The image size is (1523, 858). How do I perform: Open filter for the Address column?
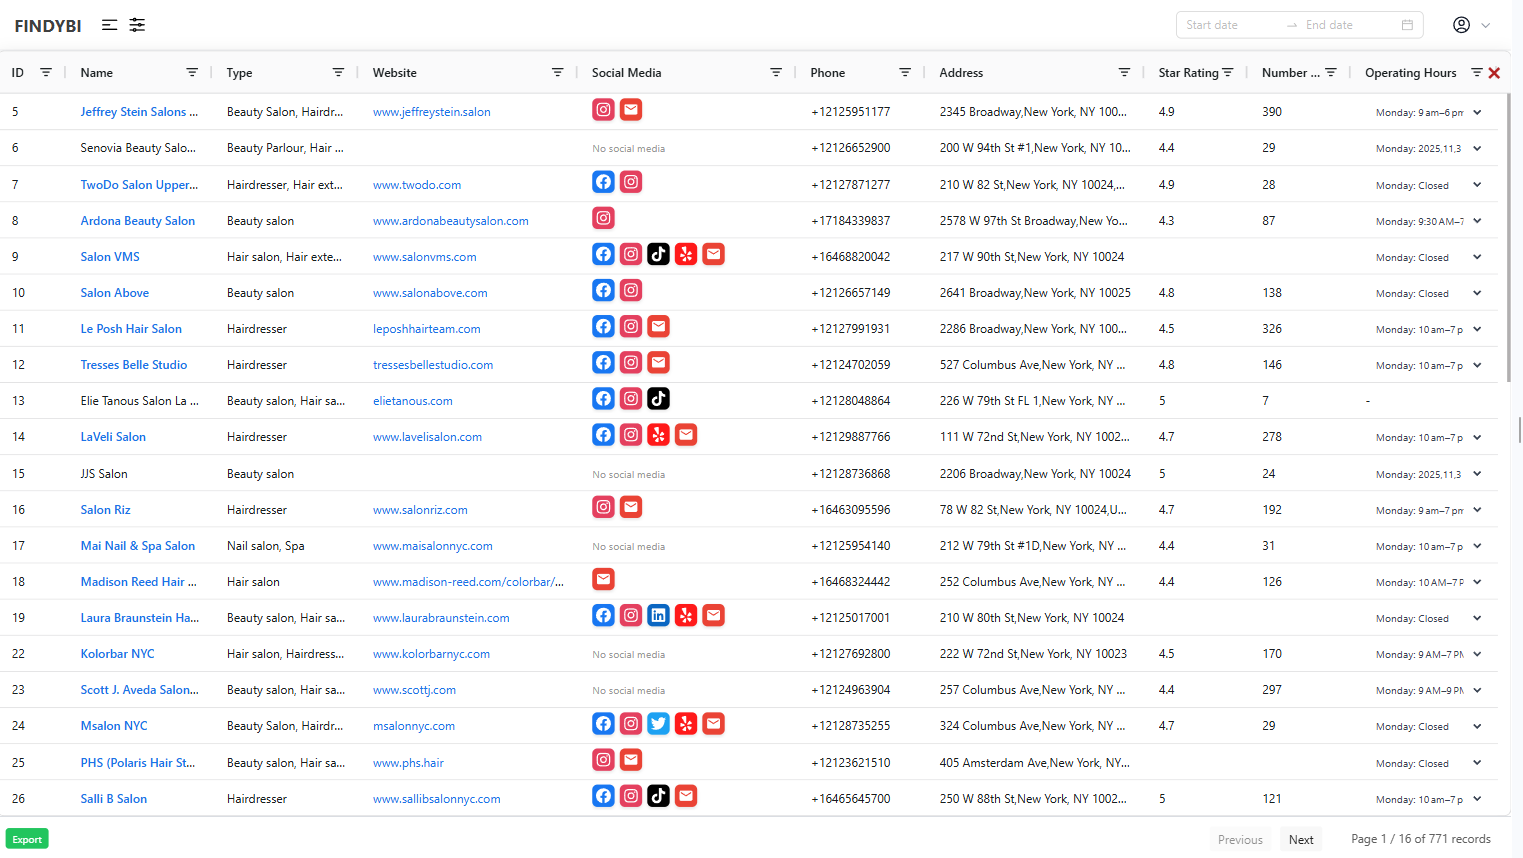(1124, 72)
